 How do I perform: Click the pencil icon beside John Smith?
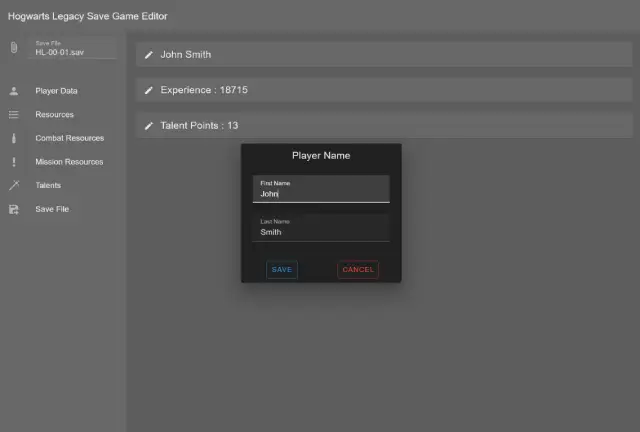click(149, 55)
